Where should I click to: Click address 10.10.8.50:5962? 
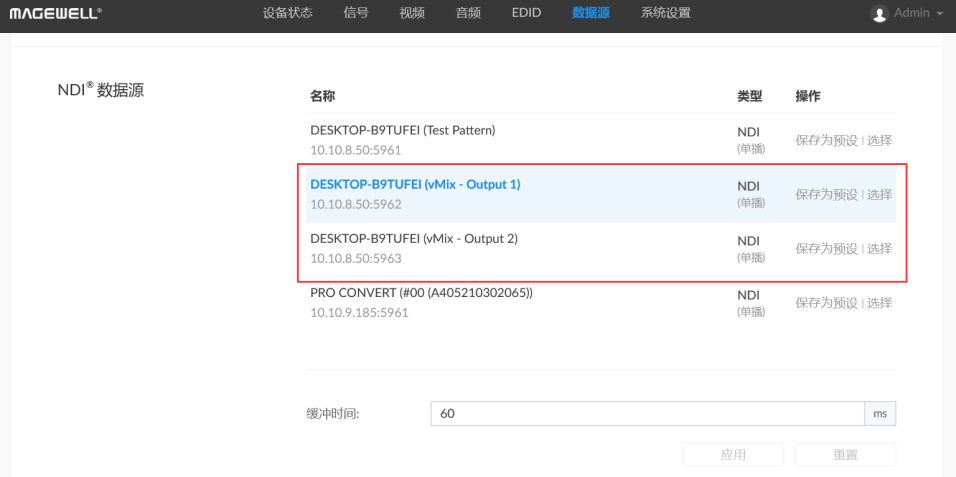[355, 204]
